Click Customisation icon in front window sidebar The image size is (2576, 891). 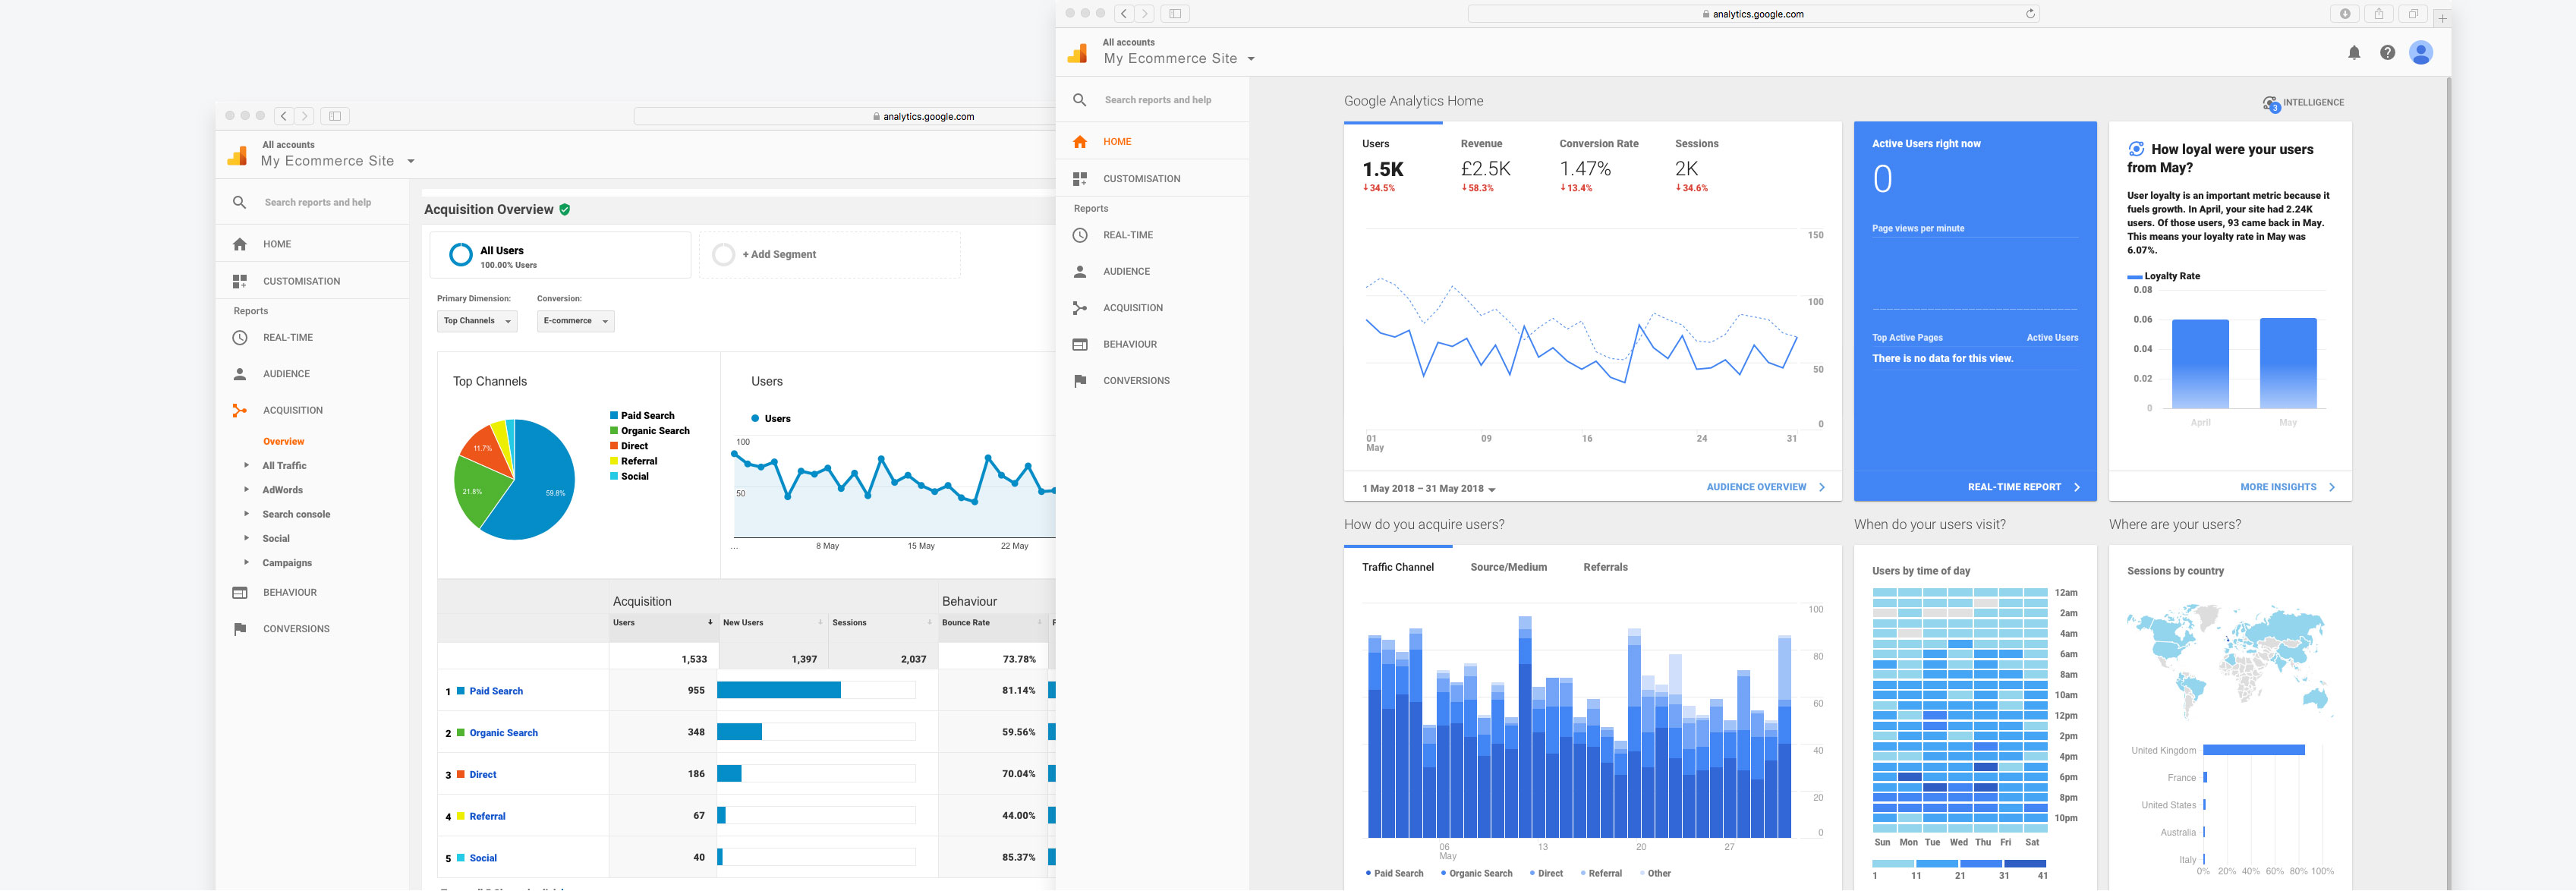(1080, 179)
